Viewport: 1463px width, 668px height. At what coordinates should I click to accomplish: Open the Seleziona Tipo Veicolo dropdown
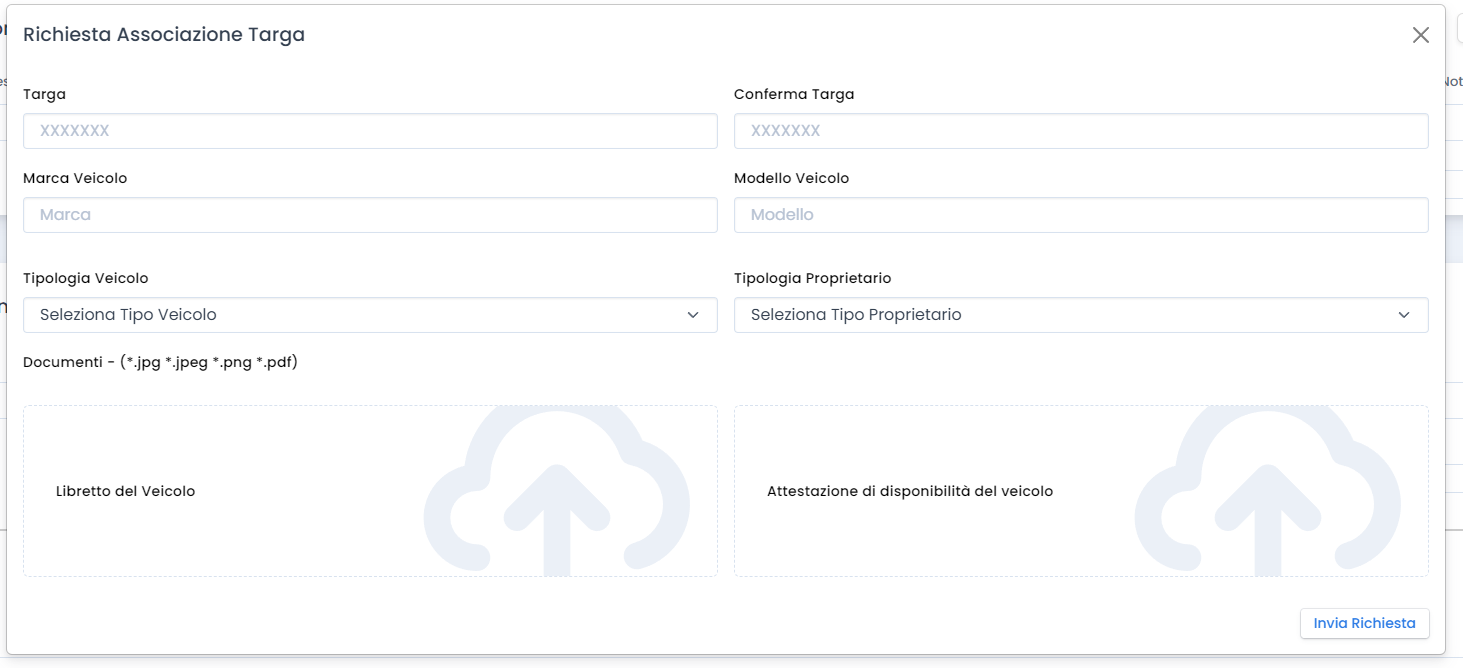coord(370,315)
